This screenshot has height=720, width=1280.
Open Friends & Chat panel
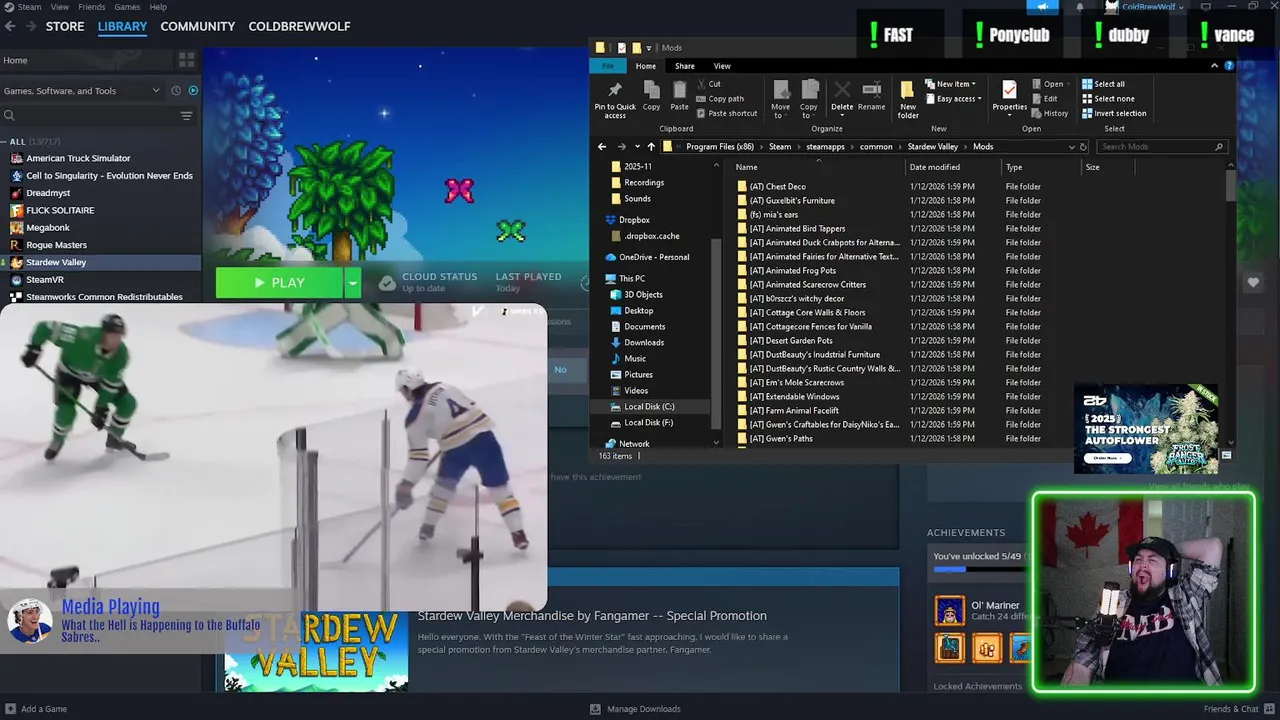(x=1237, y=709)
